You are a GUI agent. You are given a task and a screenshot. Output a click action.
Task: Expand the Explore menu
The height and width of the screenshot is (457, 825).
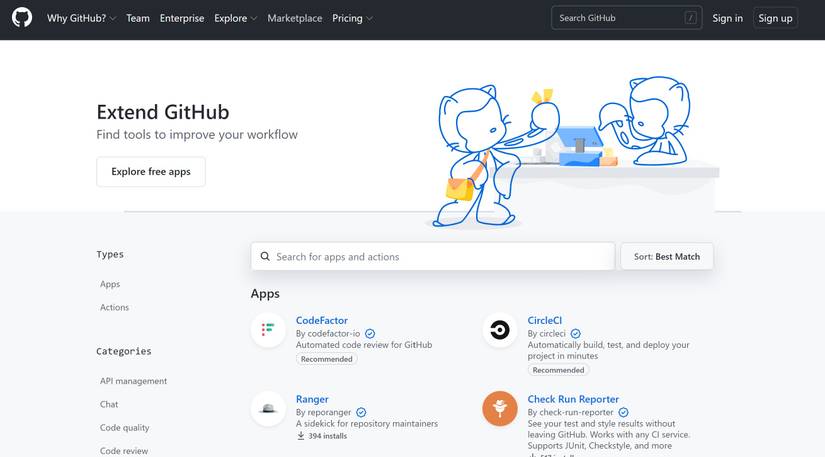click(235, 18)
